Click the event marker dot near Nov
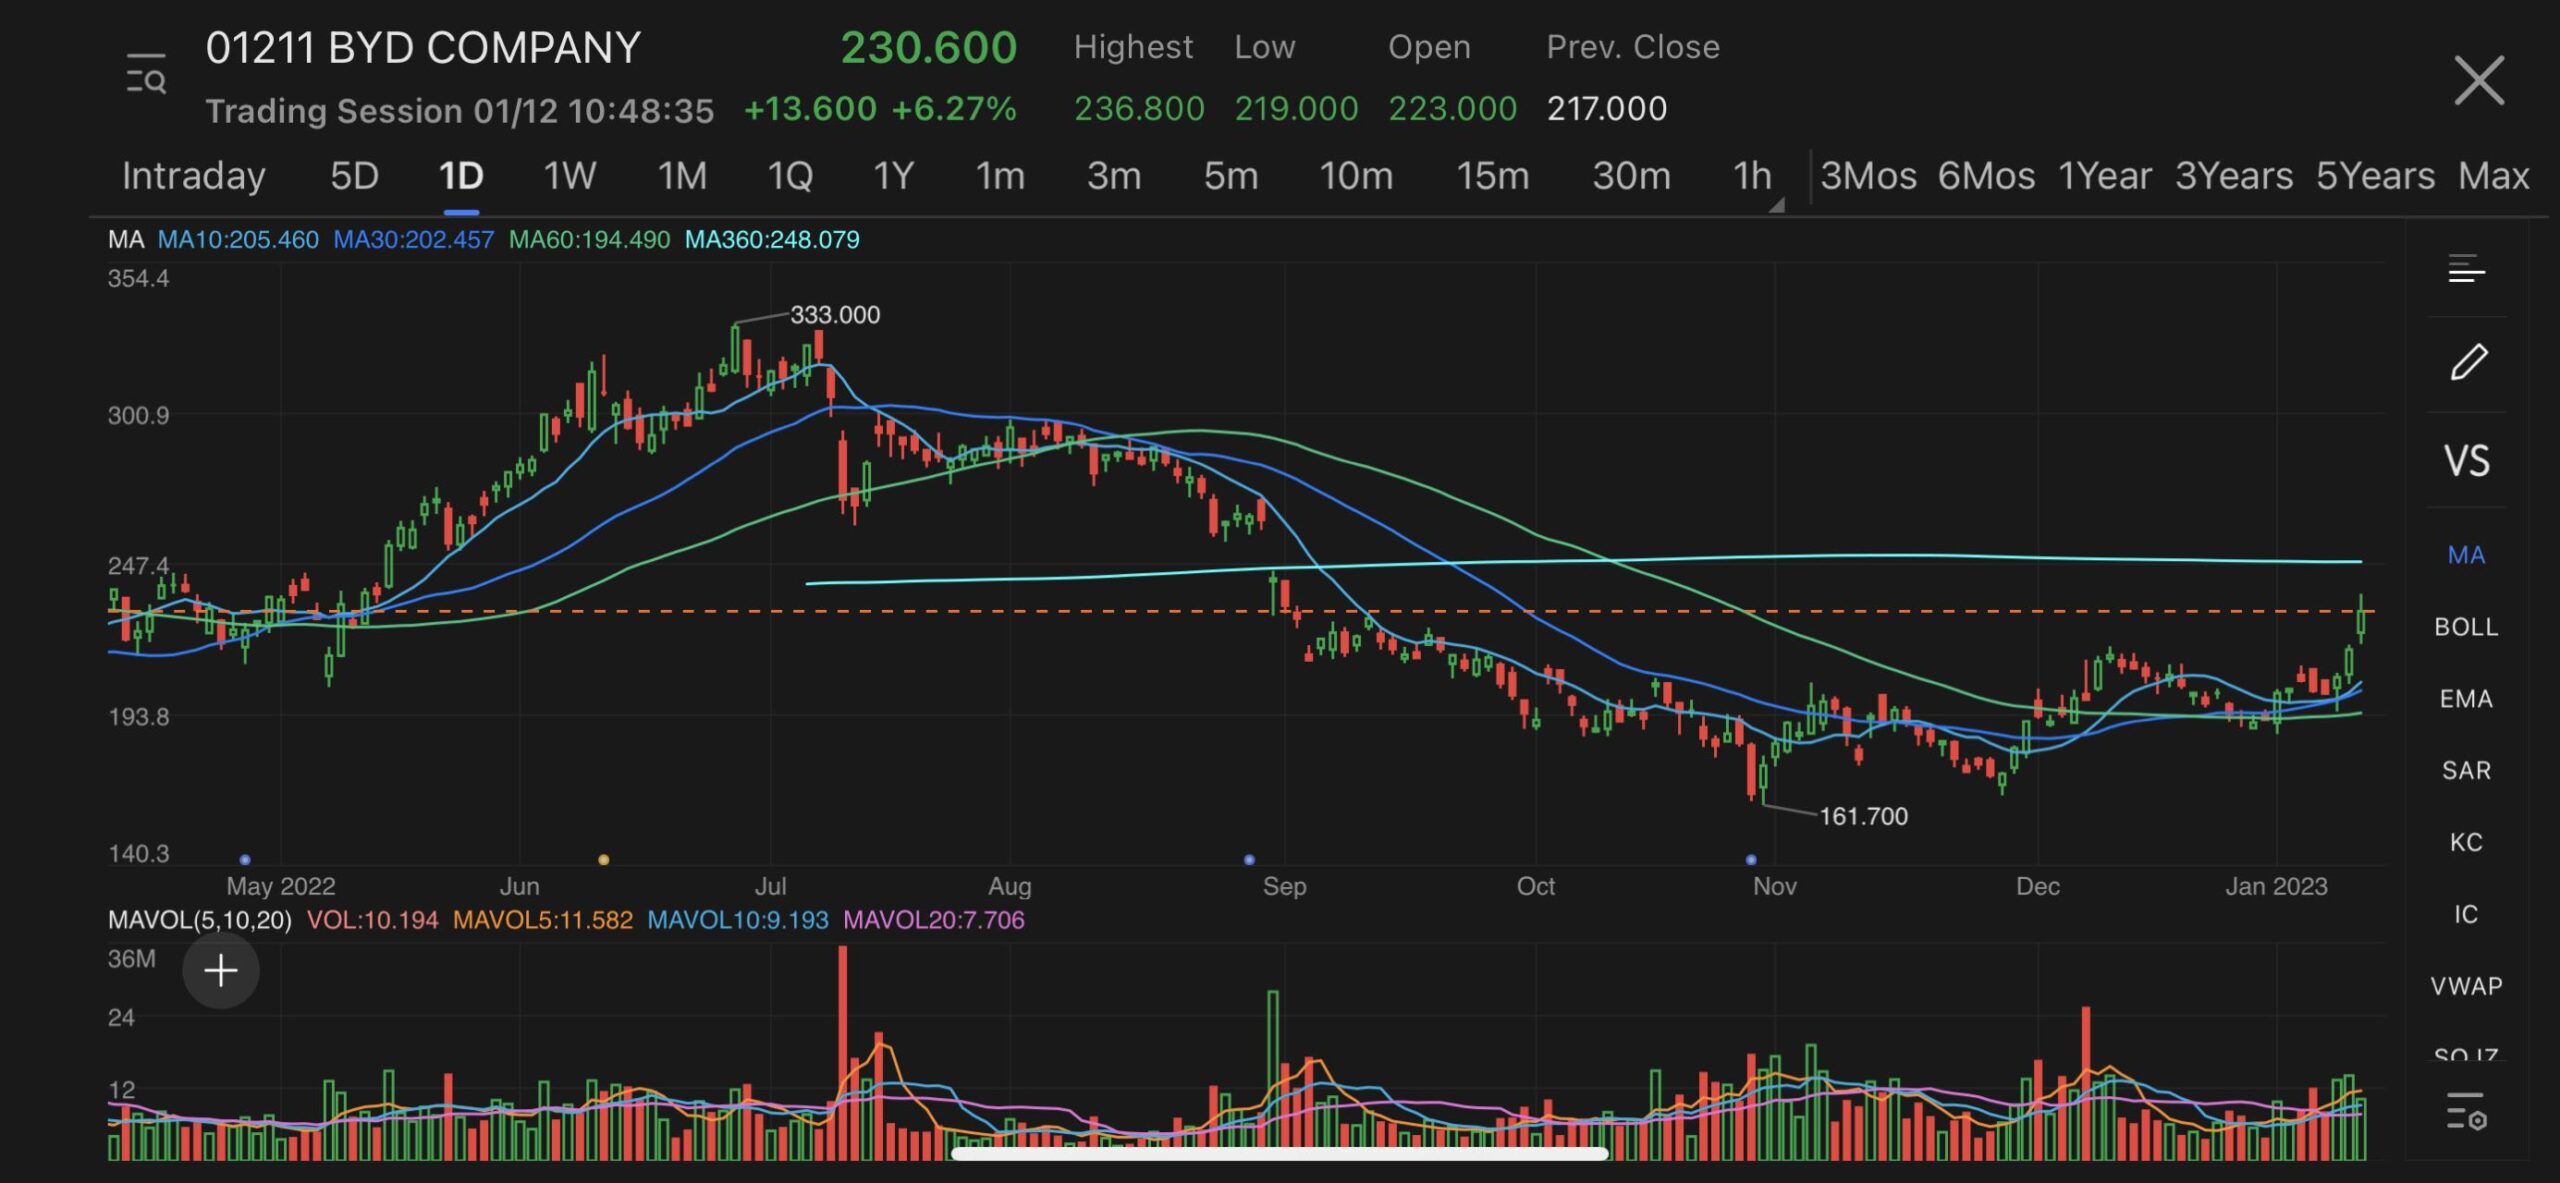The height and width of the screenshot is (1183, 2560). (1751, 860)
